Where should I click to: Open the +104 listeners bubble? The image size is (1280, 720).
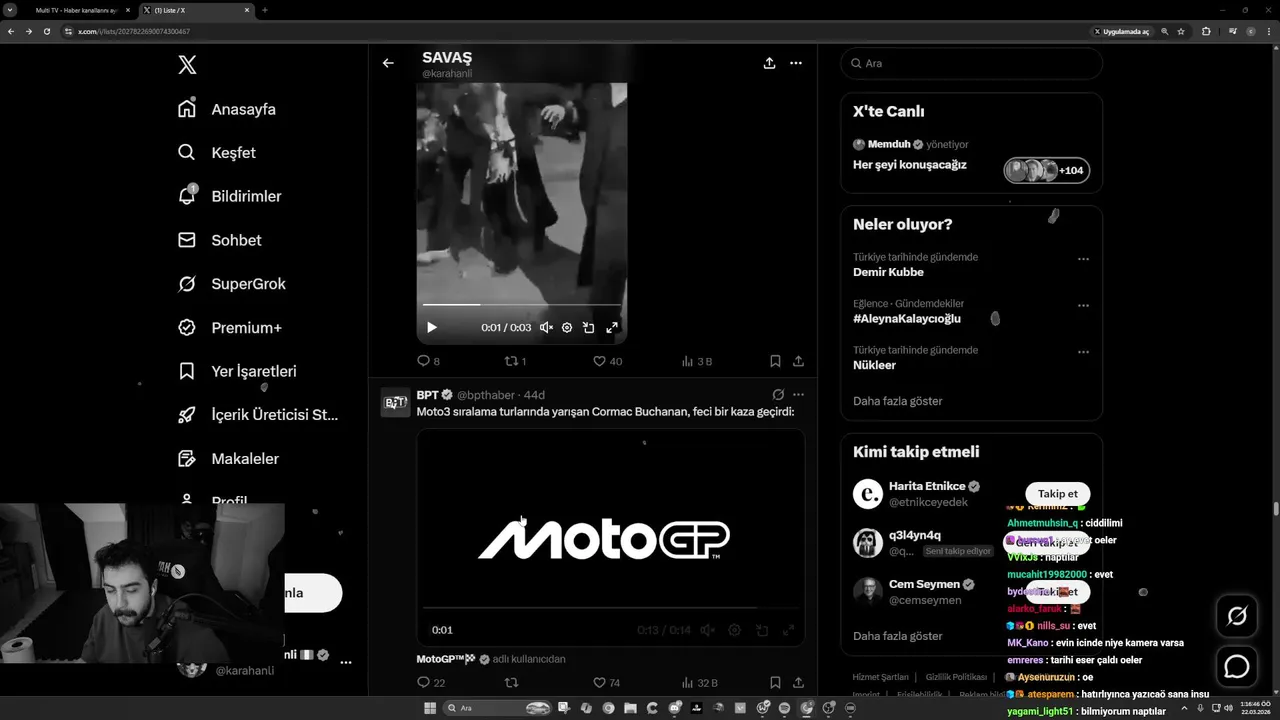[1047, 170]
